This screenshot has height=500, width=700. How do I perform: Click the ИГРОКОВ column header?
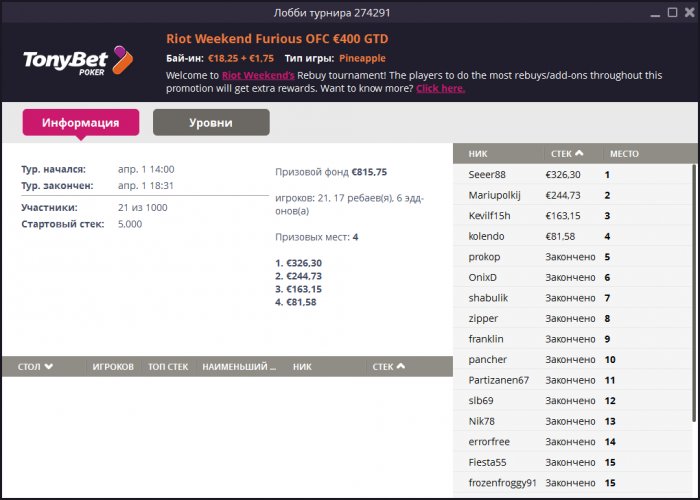pos(113,367)
